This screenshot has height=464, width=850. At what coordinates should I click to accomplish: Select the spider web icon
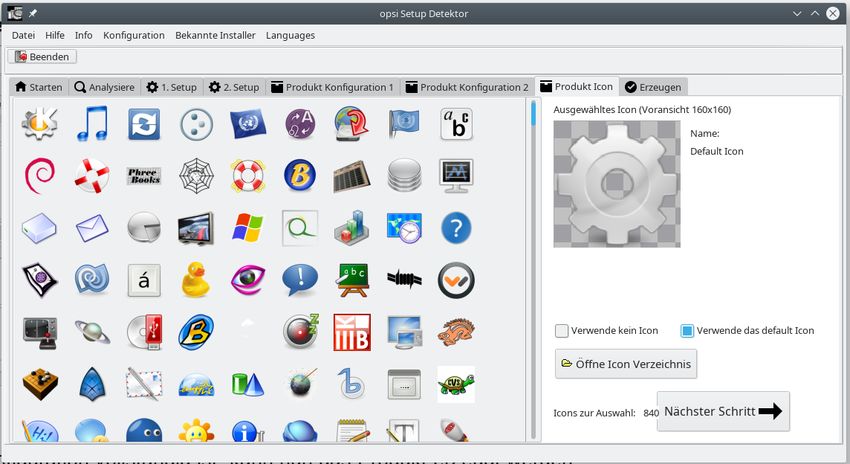[x=196, y=176]
